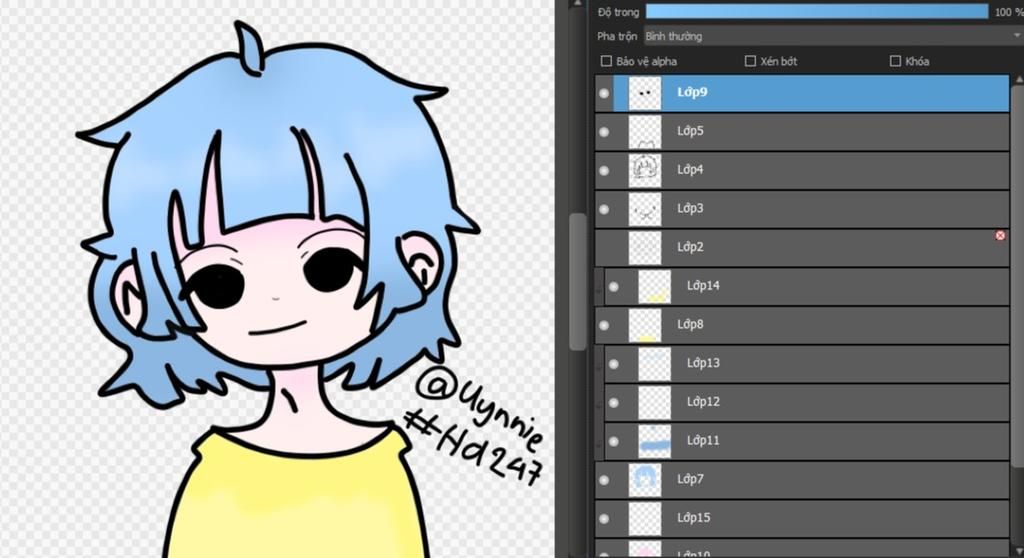Check the Xén bớt clipping option
The image size is (1024, 558).
750,61
